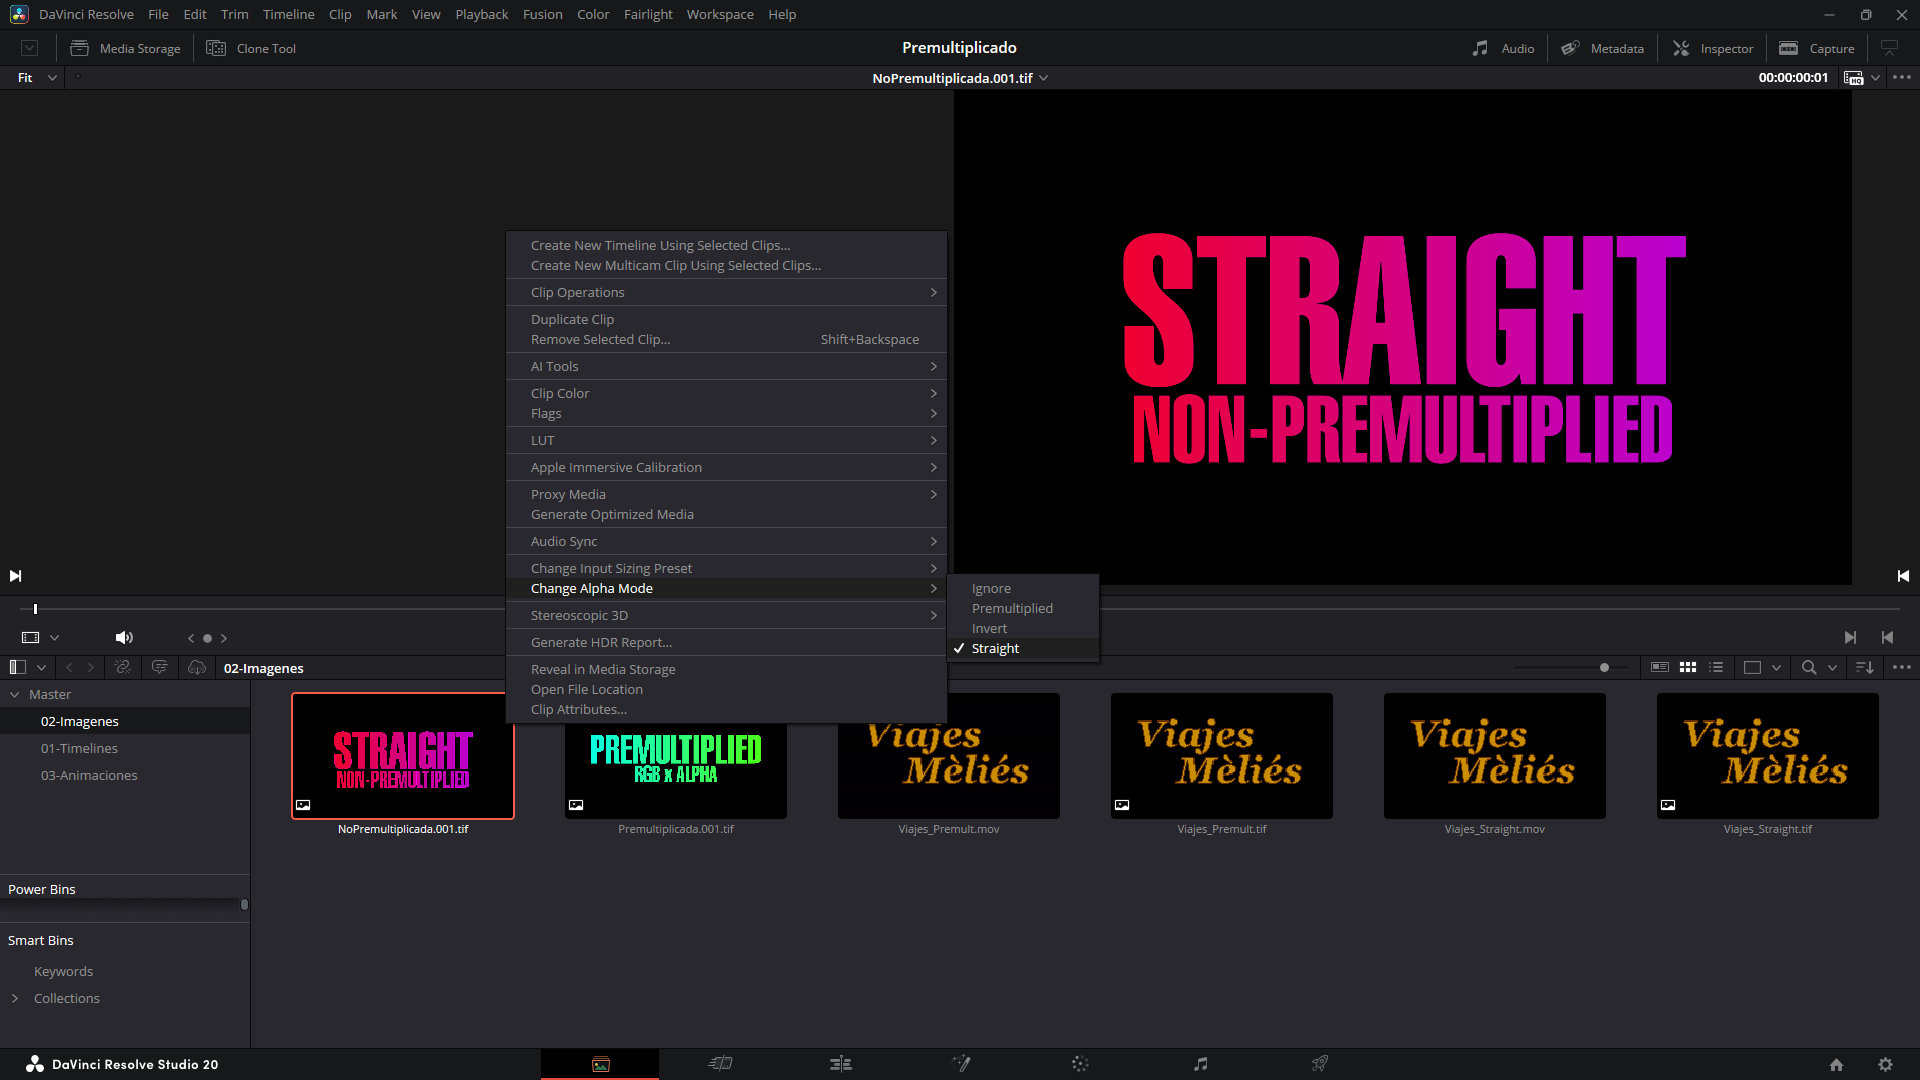The height and width of the screenshot is (1080, 1920).
Task: Select Premultiplied alpha mode
Action: [1012, 608]
